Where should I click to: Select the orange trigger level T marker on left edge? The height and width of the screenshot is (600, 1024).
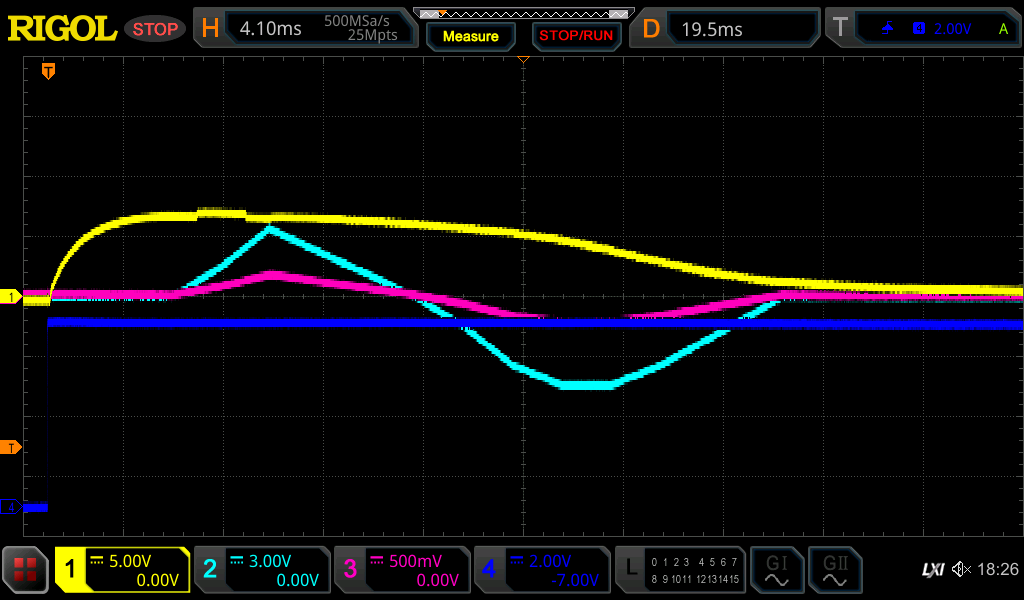coord(11,447)
